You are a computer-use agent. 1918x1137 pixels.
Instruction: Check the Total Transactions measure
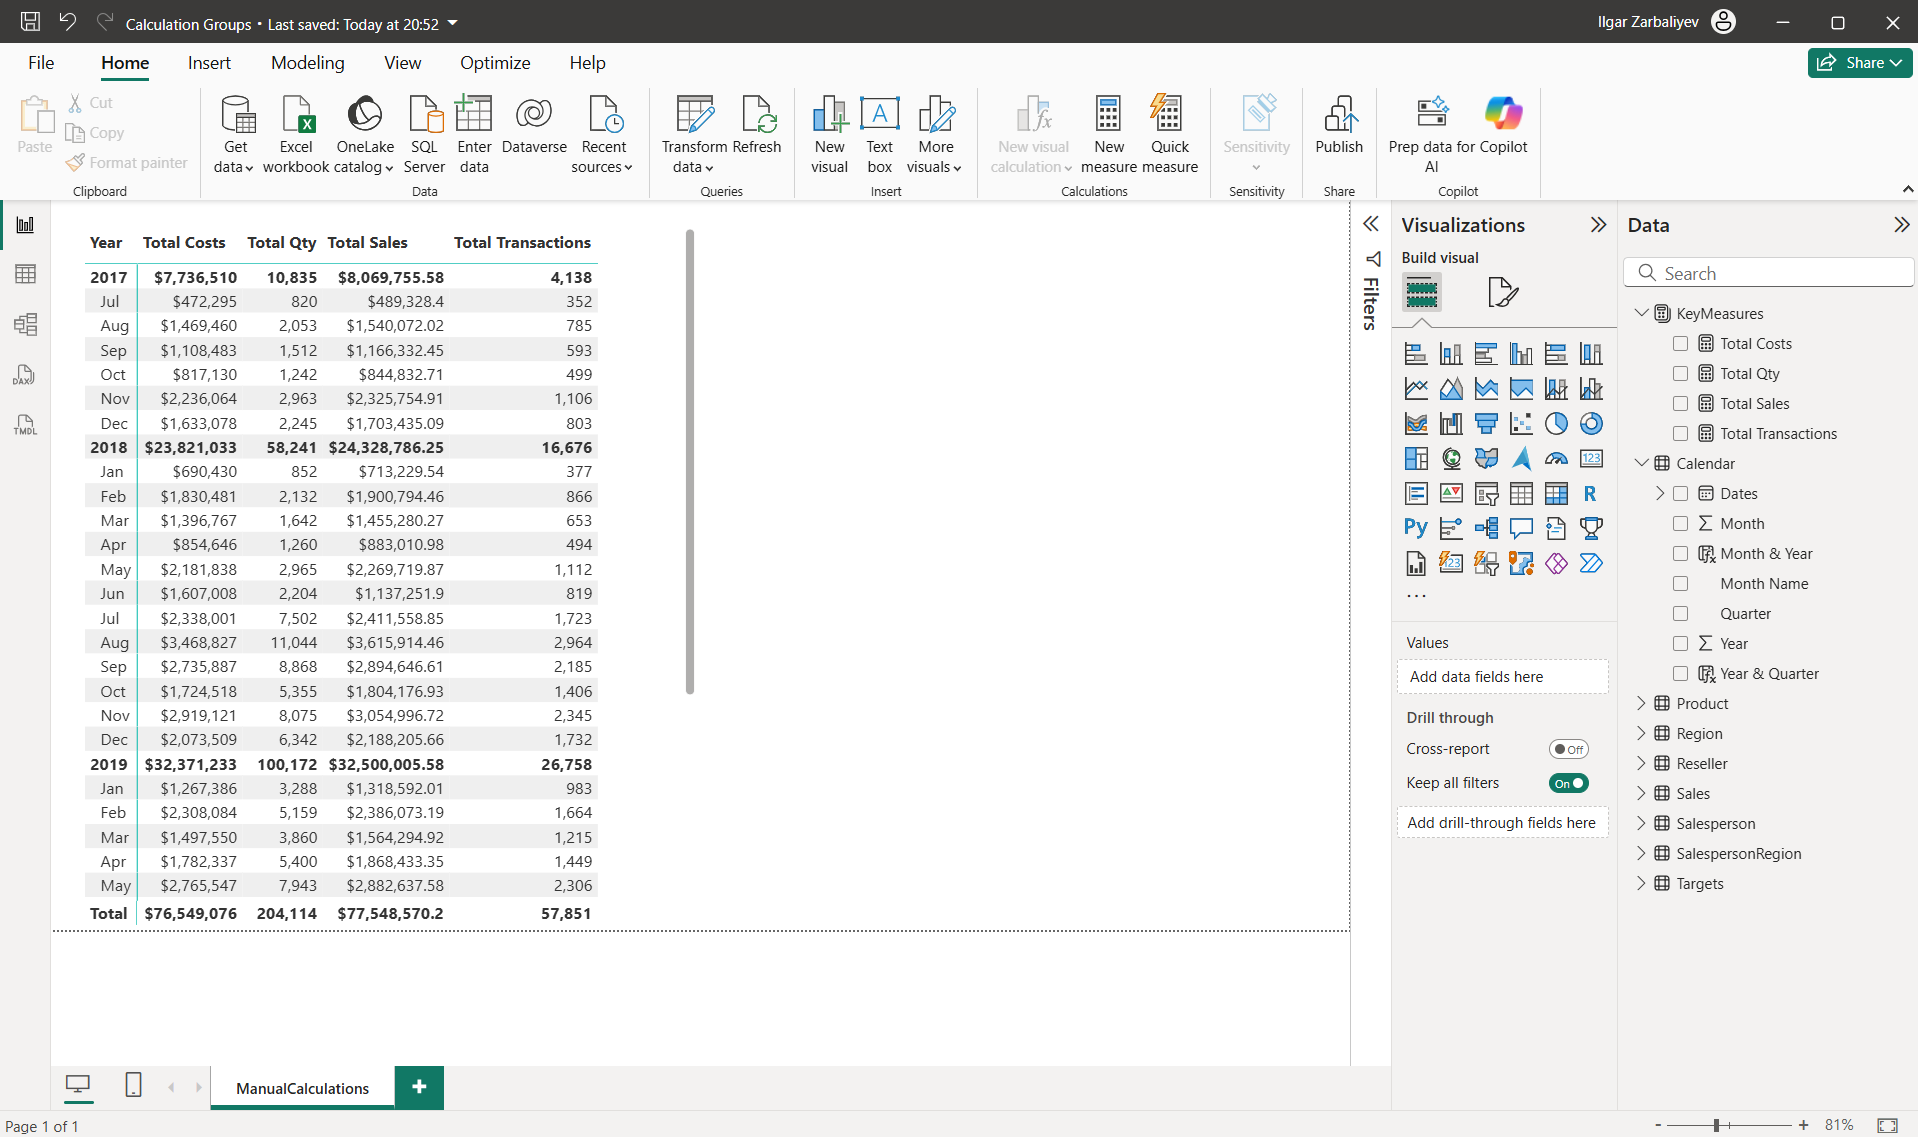[x=1680, y=434]
